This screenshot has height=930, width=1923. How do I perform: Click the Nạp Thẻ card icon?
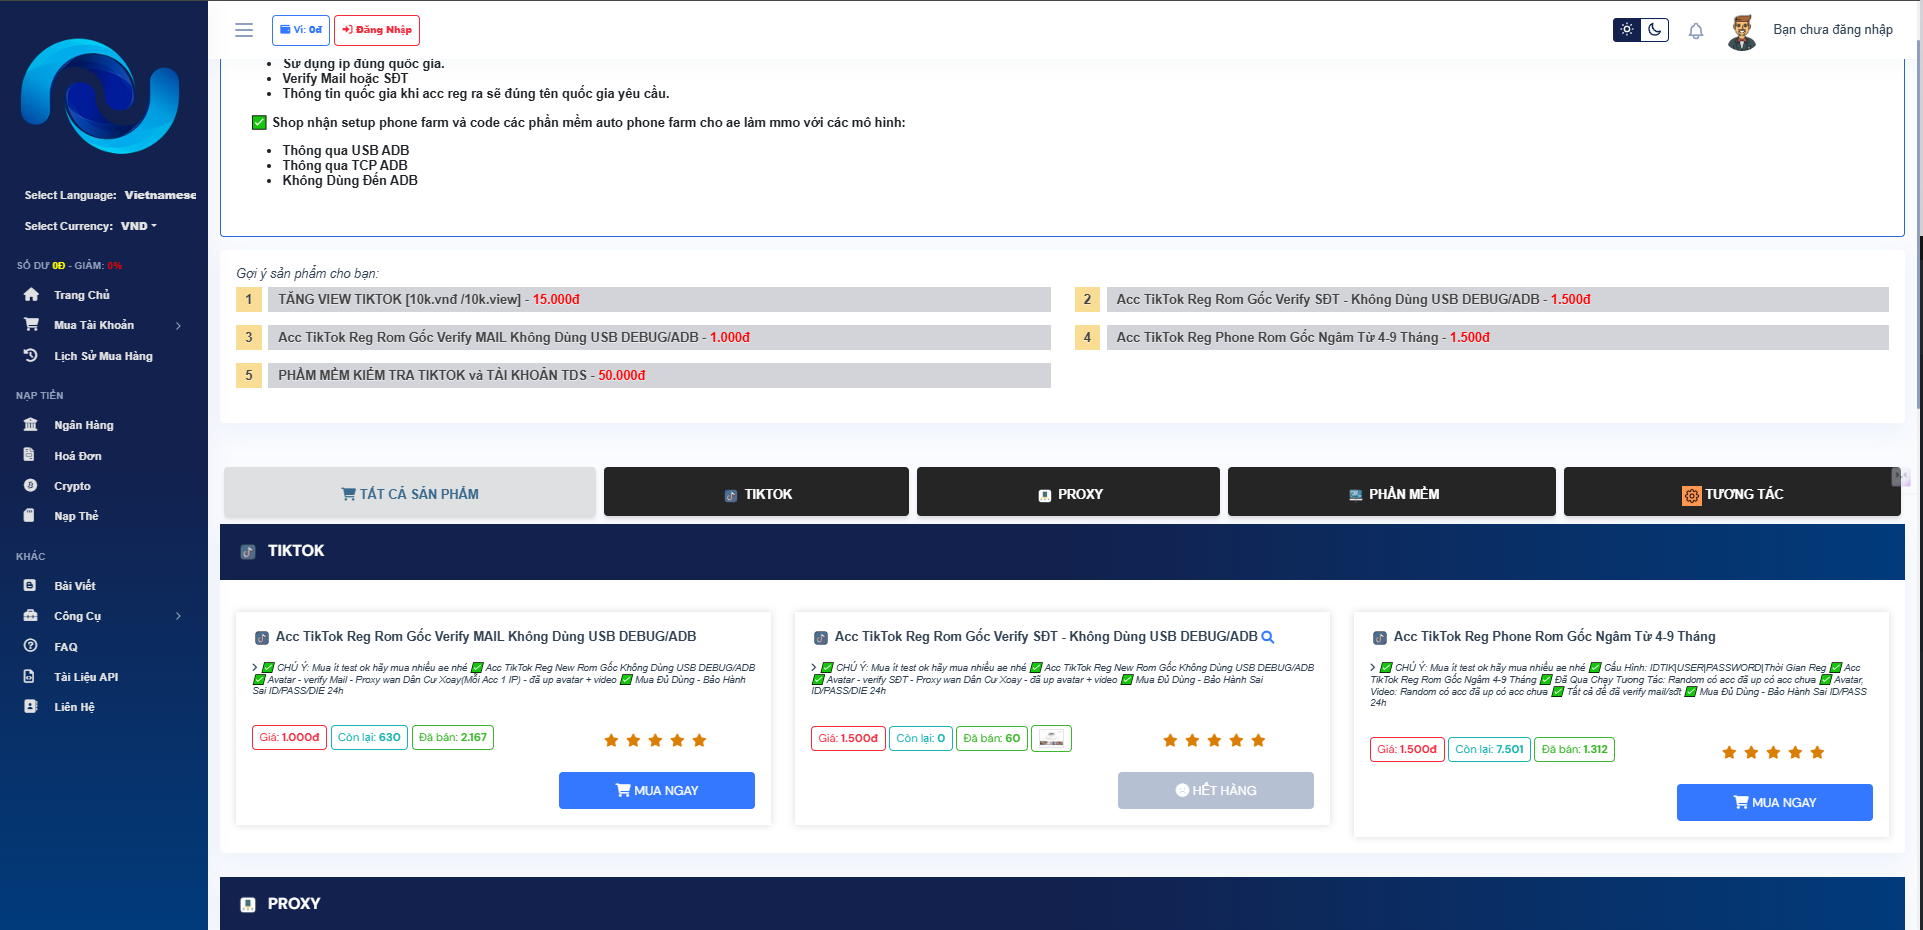click(x=29, y=516)
